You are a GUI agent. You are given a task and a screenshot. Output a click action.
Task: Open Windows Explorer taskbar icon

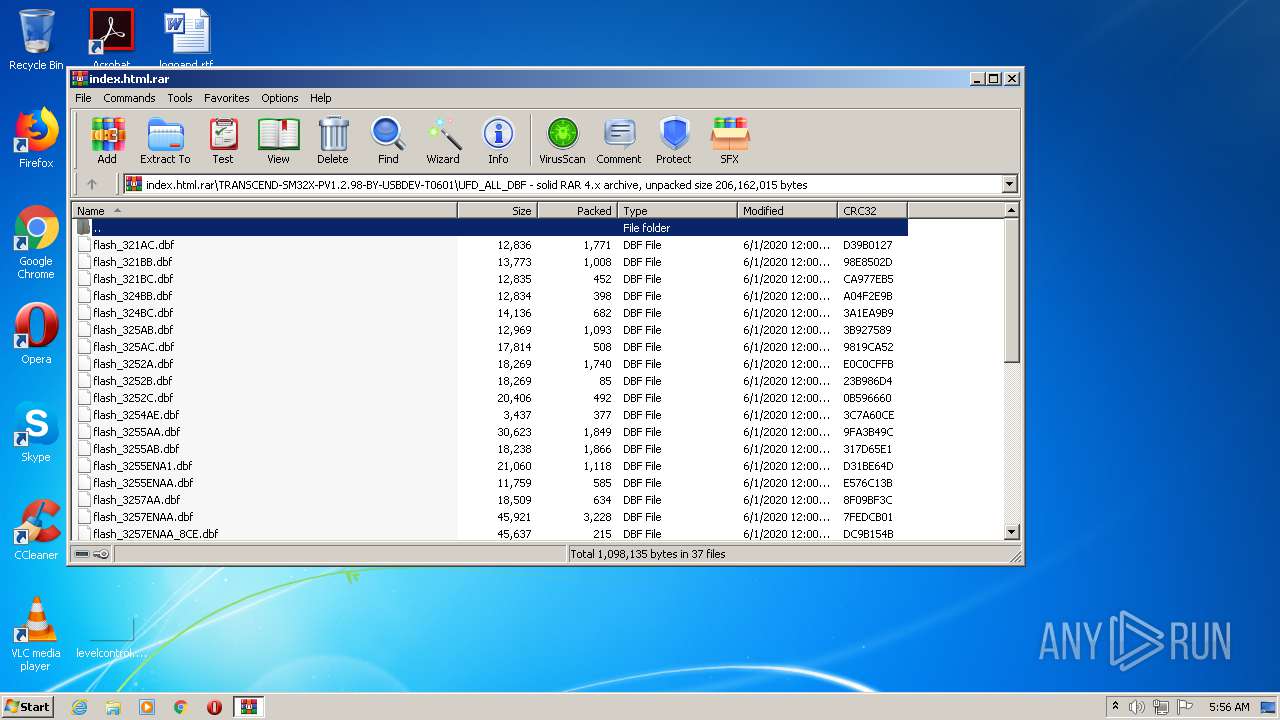click(113, 707)
